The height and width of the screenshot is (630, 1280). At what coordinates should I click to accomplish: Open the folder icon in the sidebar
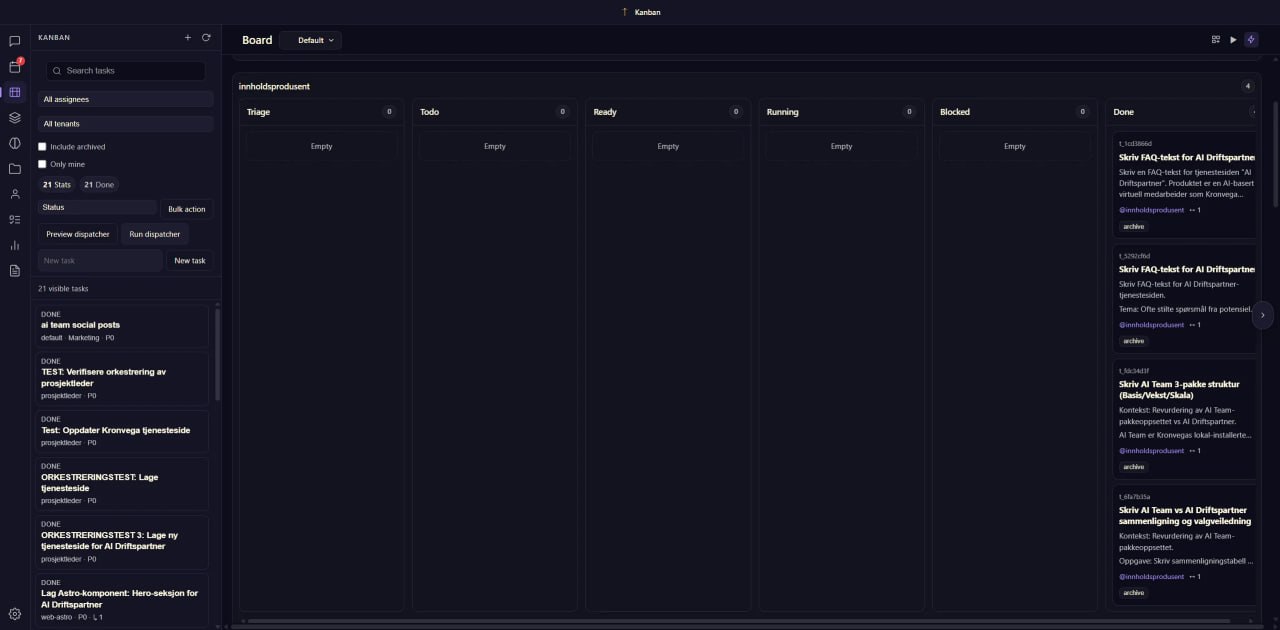pos(14,169)
